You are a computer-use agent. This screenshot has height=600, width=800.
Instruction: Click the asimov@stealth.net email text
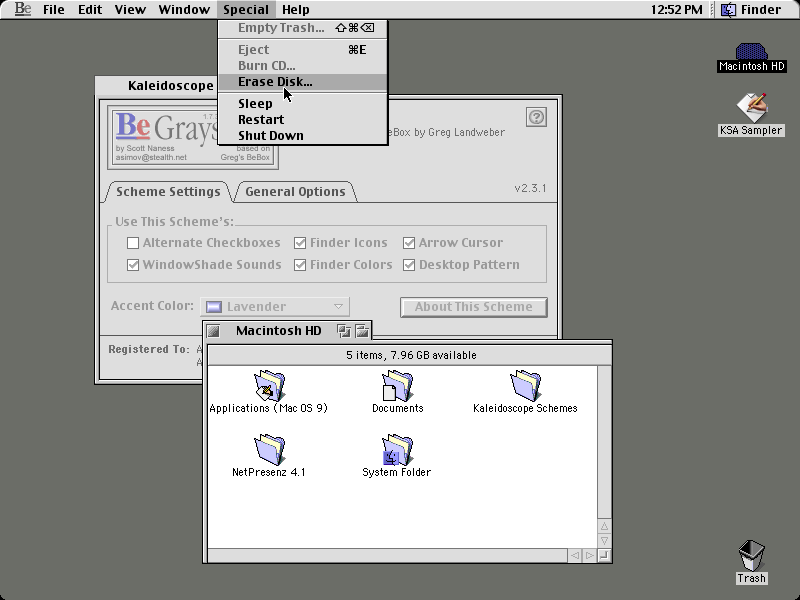coord(151,157)
